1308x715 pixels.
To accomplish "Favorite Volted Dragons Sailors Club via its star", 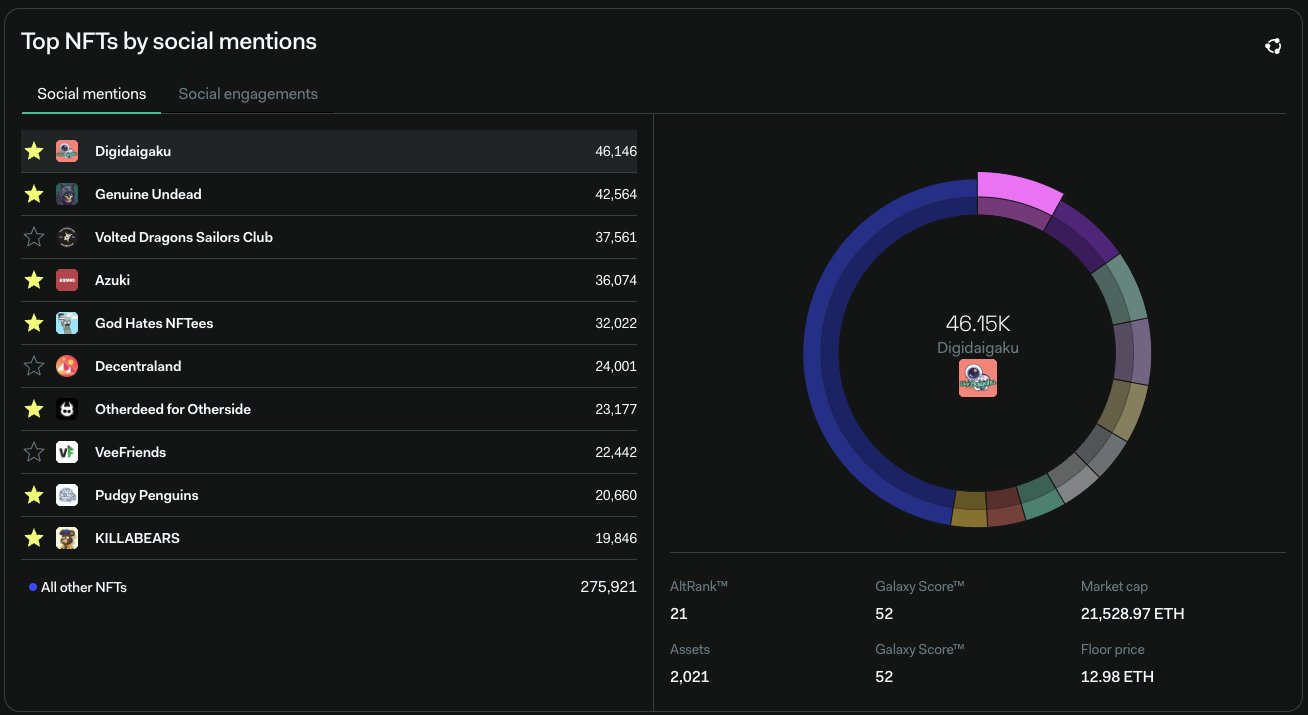I will 34,237.
